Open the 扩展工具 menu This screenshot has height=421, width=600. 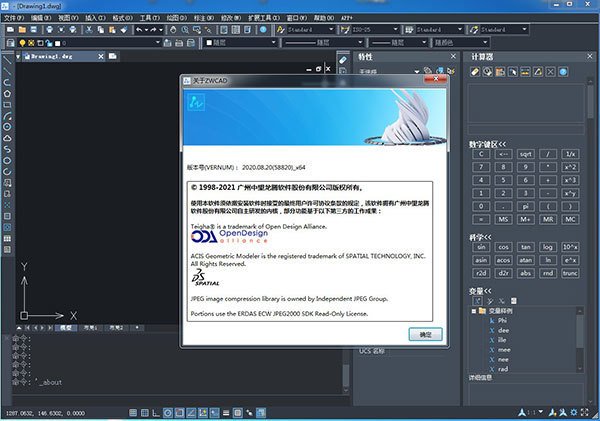point(264,18)
